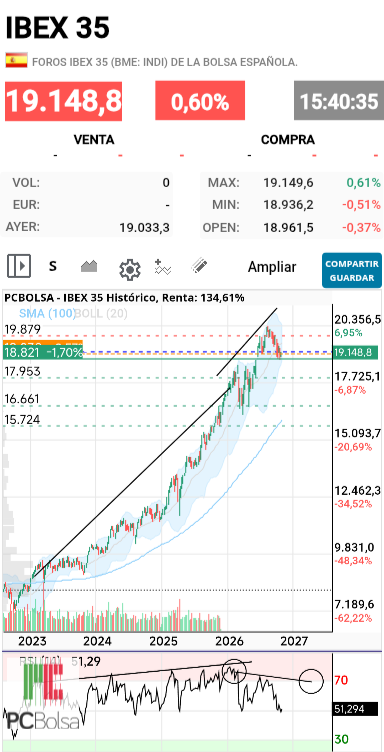Screen dimensions: 384x752
Task: Click the IBEX 35 page heading
Action: click(x=58, y=28)
